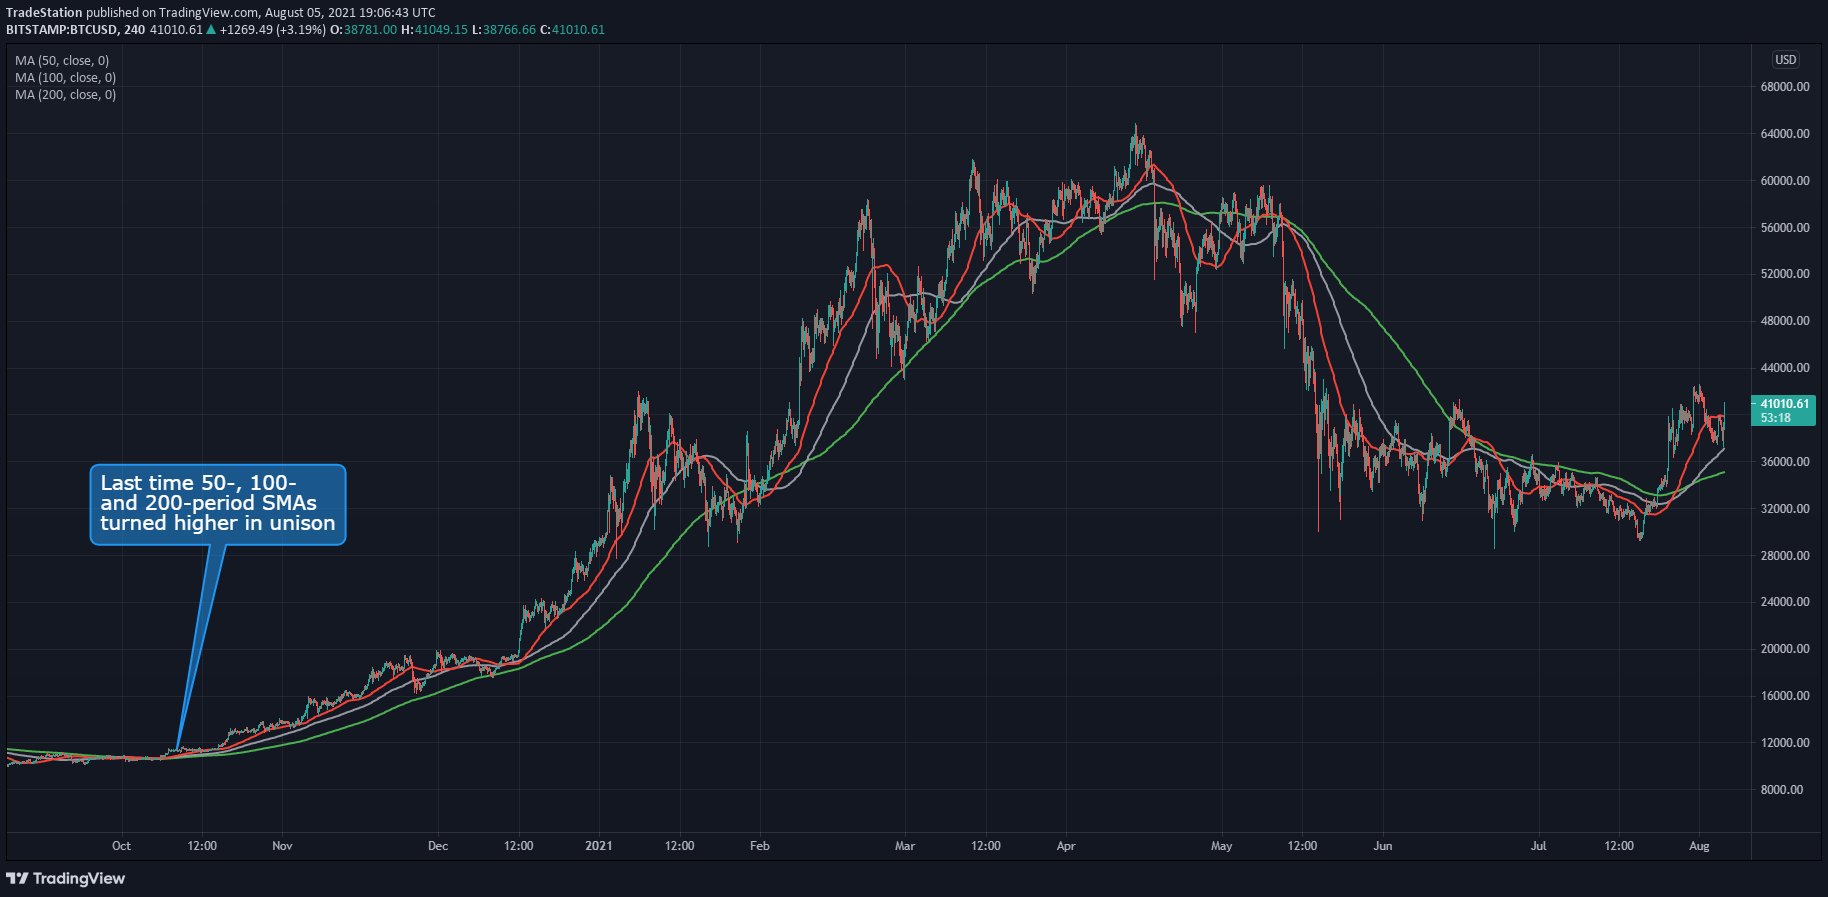Open the USD currency selector badge
The image size is (1828, 897).
1785,60
